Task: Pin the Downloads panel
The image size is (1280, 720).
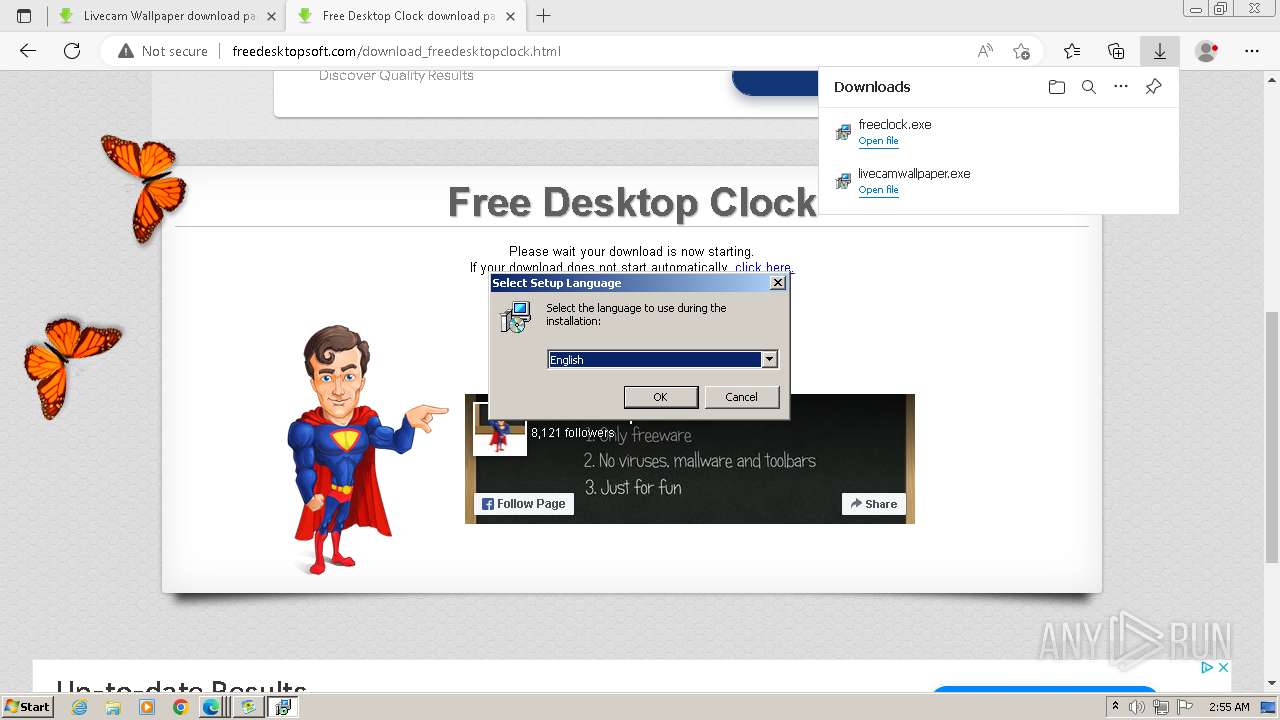Action: click(x=1153, y=87)
